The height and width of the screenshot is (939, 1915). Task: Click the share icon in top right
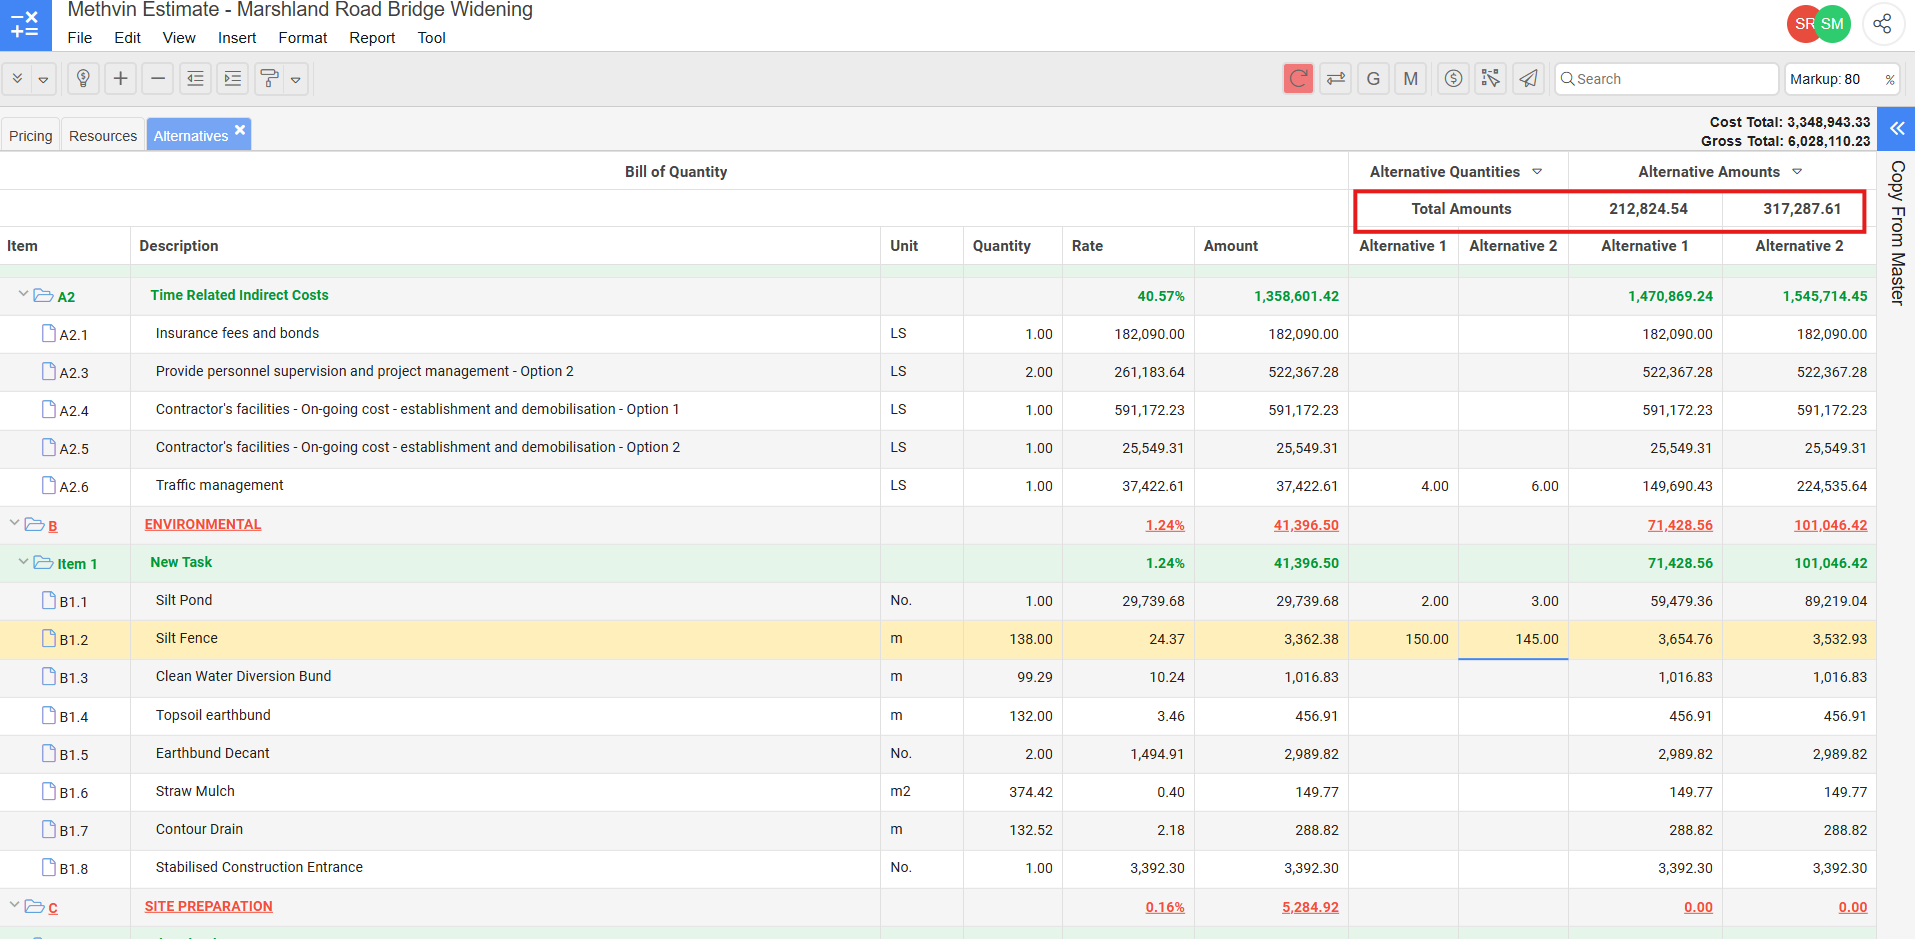pyautogui.click(x=1882, y=24)
